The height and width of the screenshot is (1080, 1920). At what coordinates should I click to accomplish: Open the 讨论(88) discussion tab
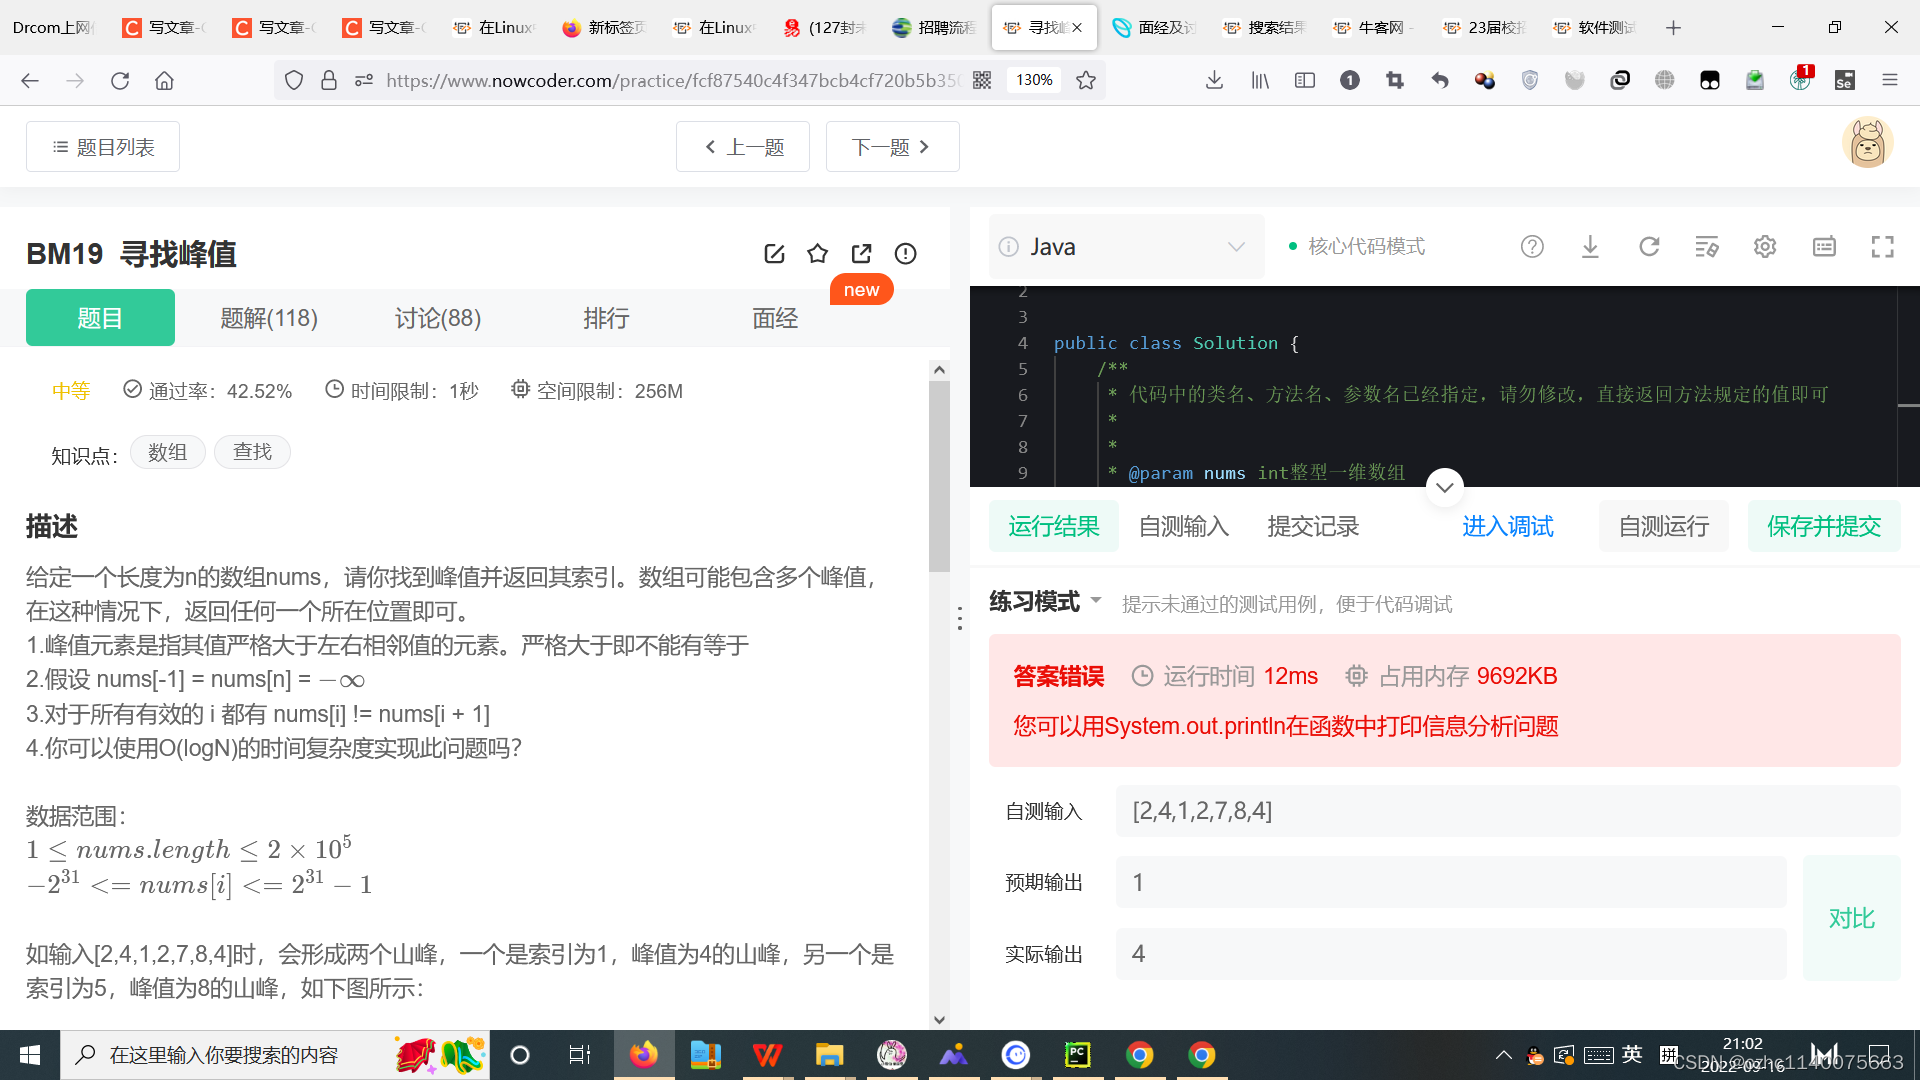[x=437, y=318]
